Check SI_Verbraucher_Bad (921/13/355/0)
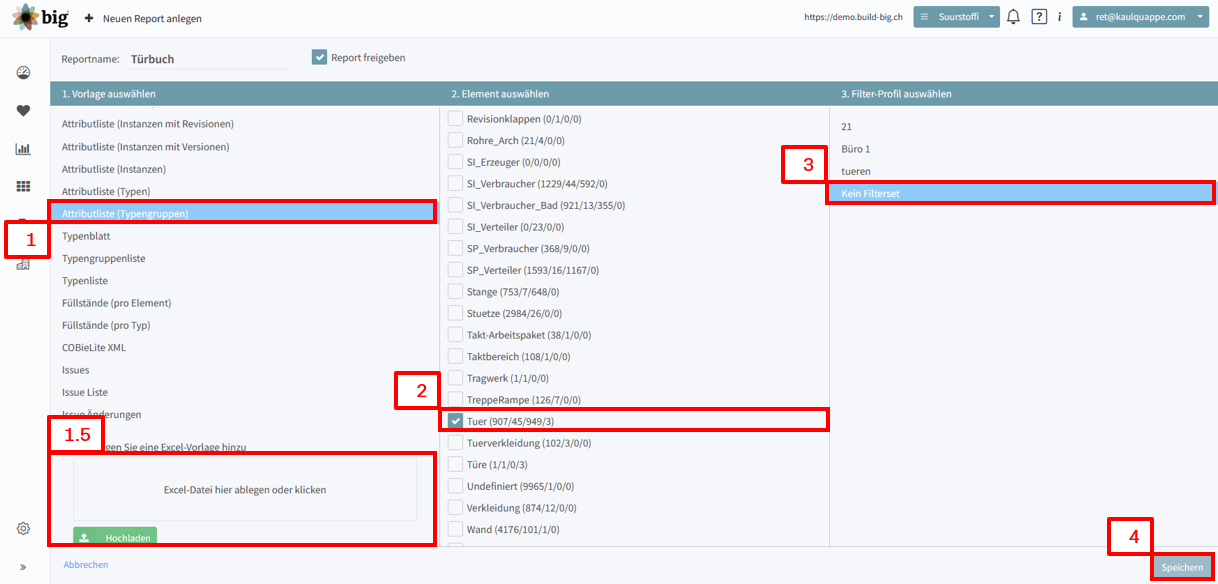This screenshot has width=1218, height=584. pyautogui.click(x=455, y=205)
